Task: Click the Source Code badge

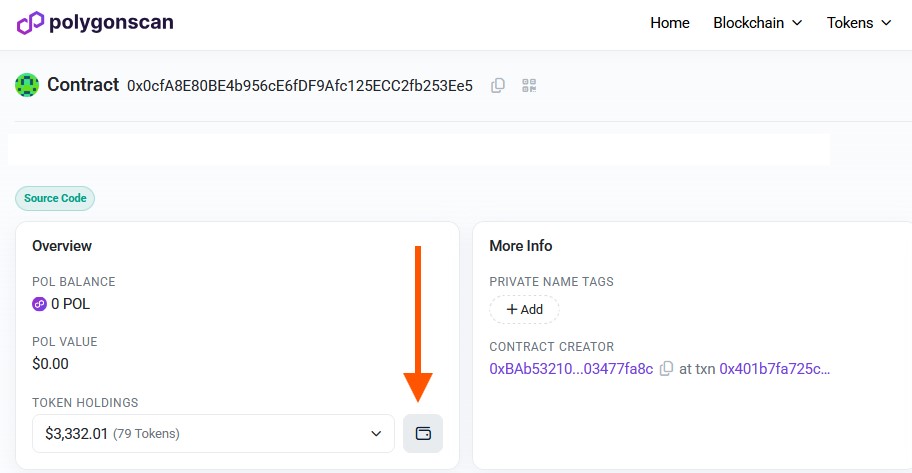Action: pyautogui.click(x=55, y=198)
